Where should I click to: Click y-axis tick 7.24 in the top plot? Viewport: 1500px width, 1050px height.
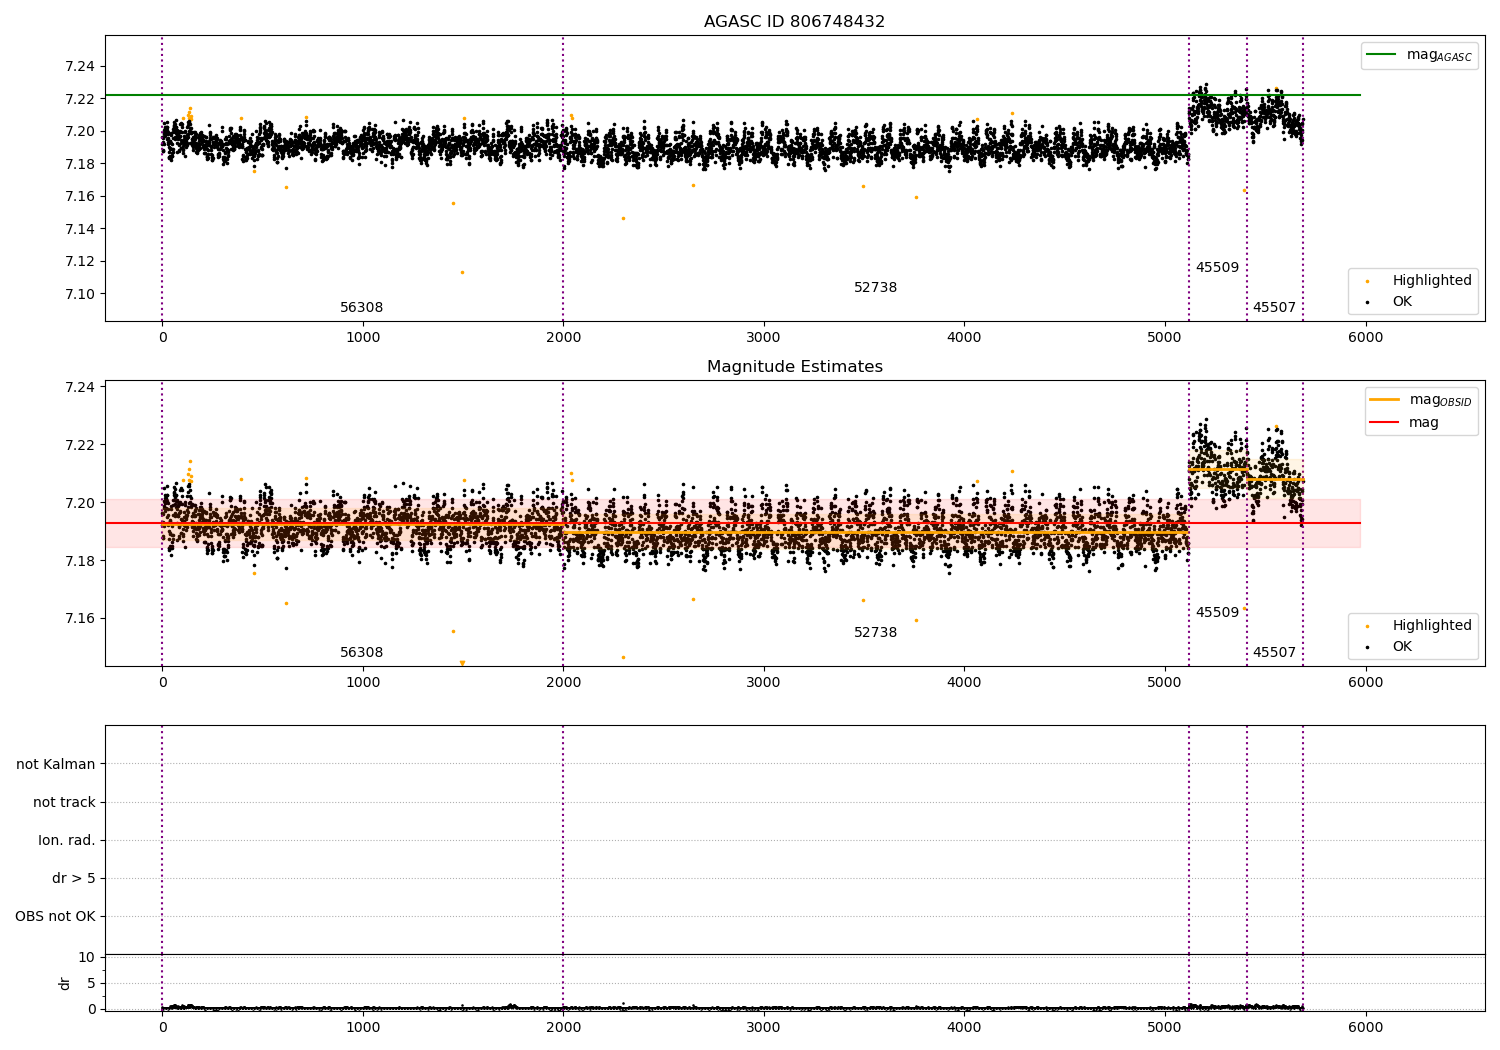[x=79, y=67]
